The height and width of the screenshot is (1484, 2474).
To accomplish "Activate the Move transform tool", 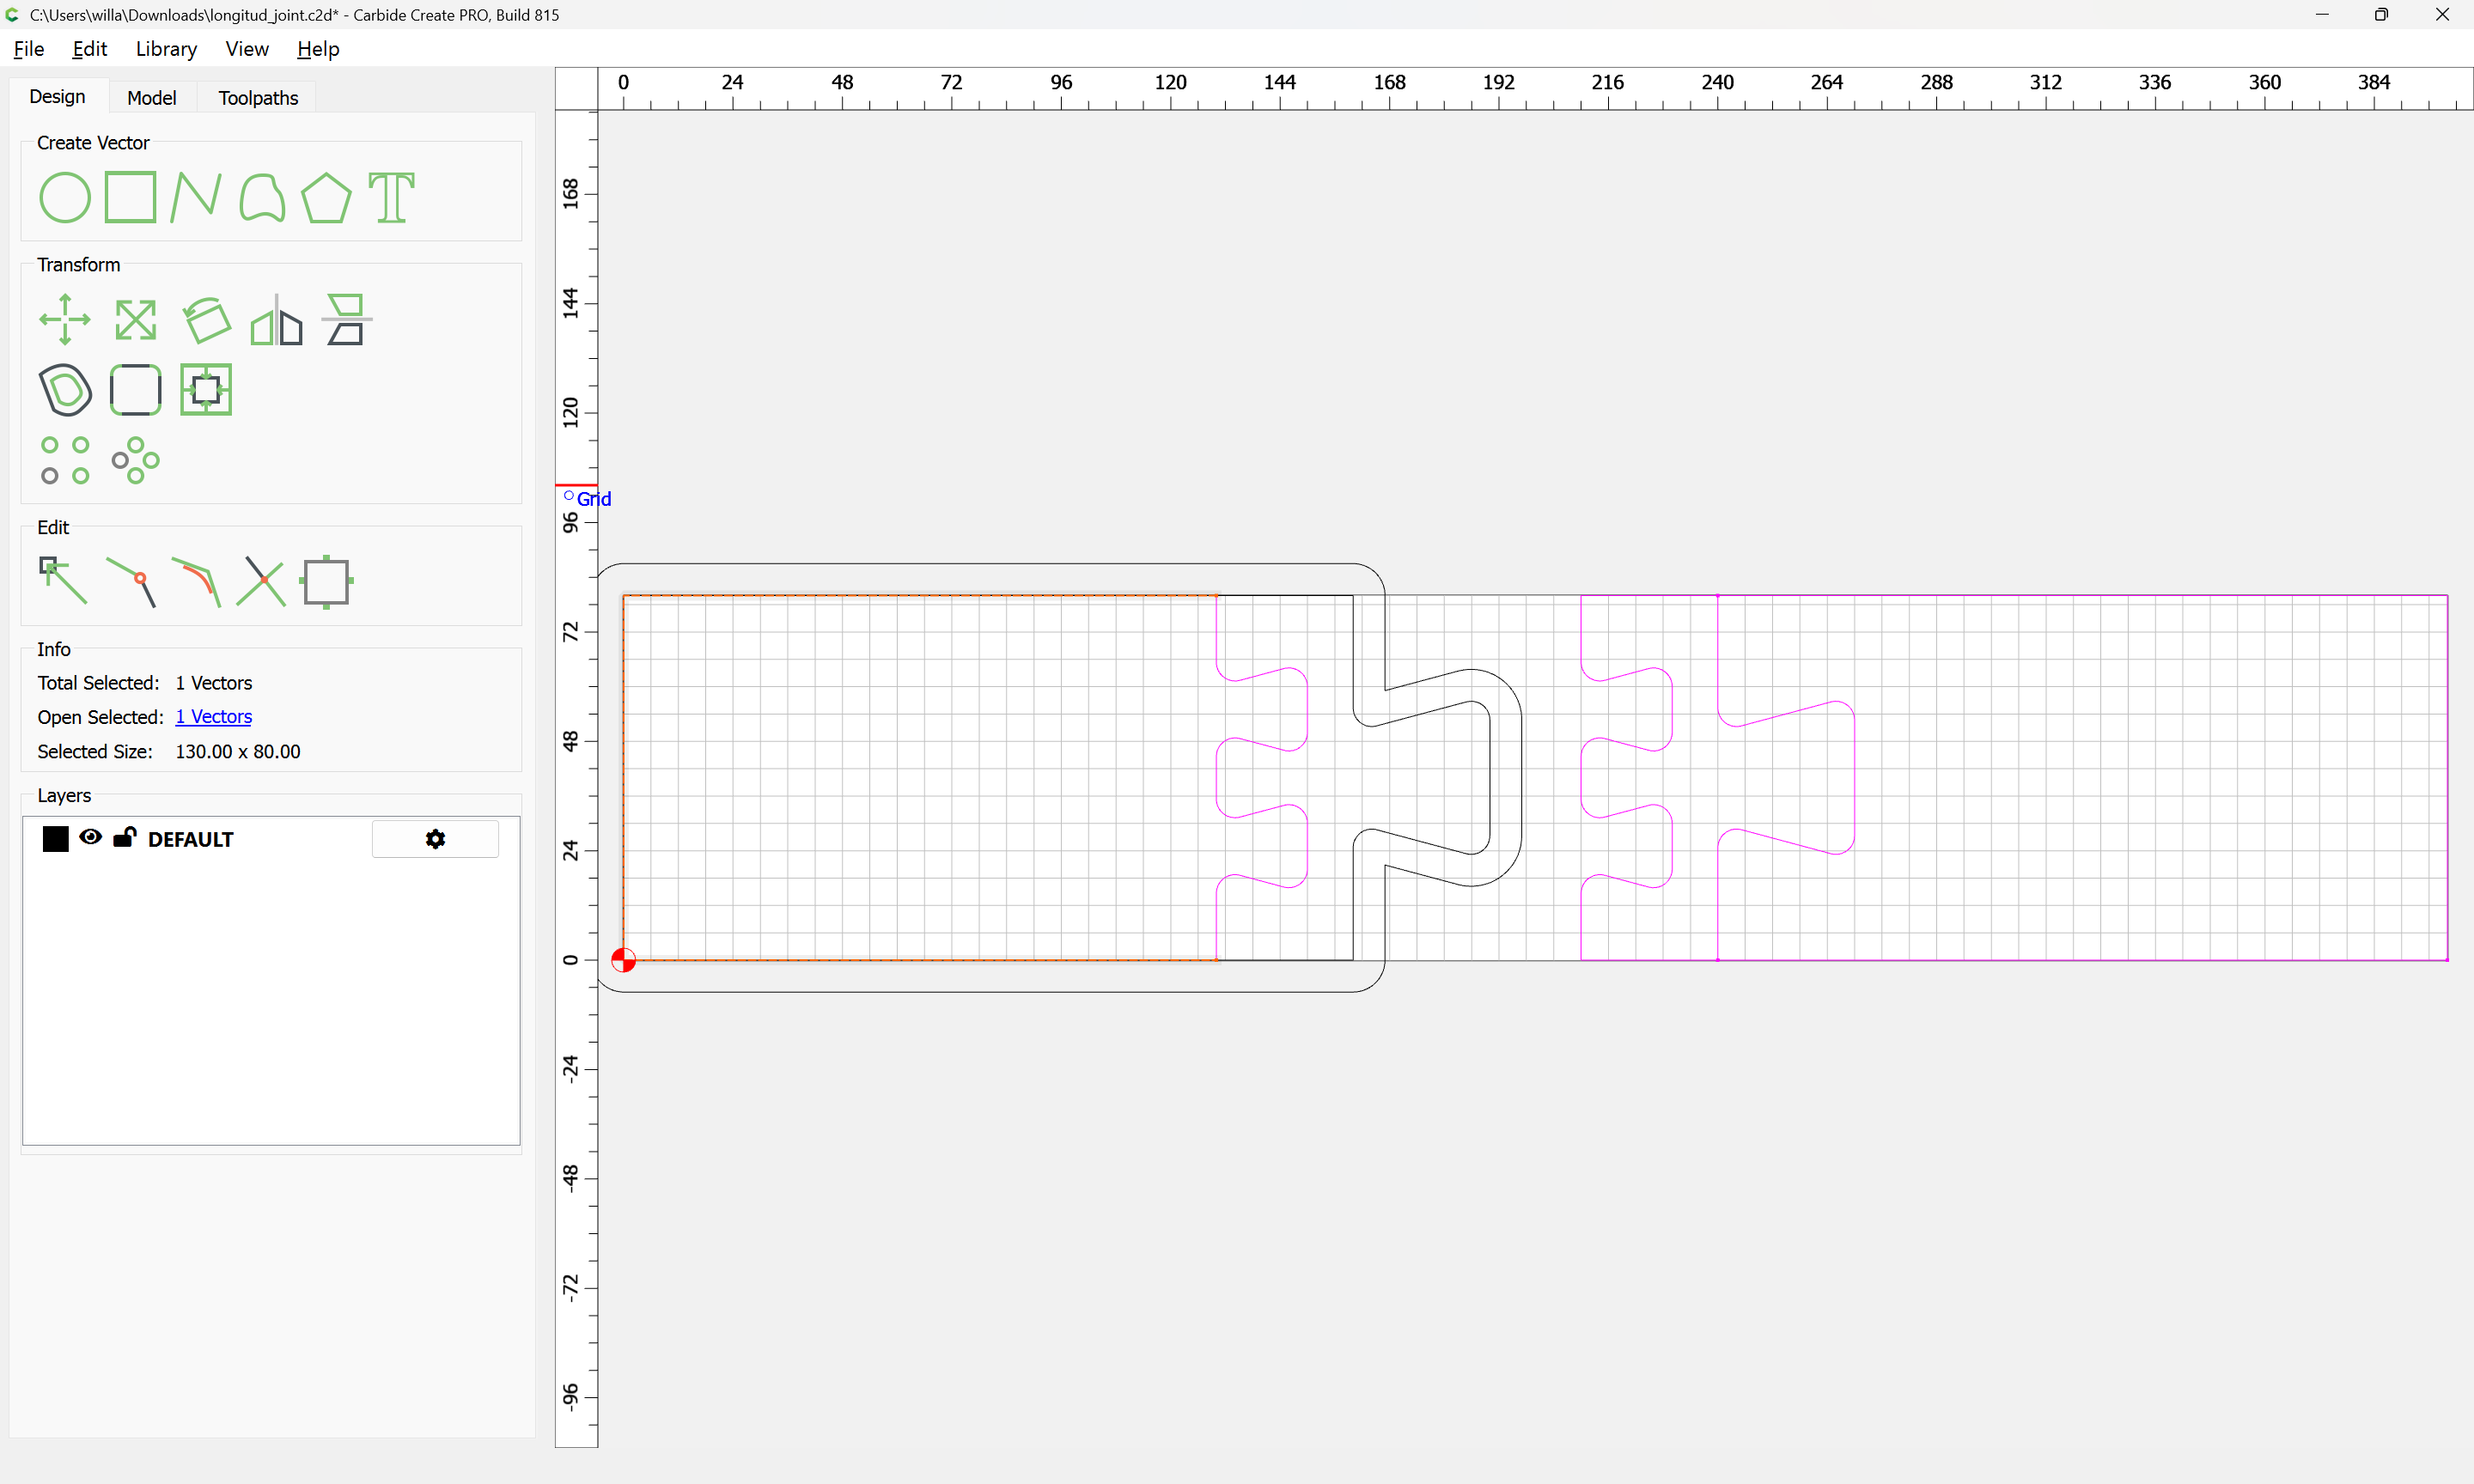I will (x=65, y=319).
